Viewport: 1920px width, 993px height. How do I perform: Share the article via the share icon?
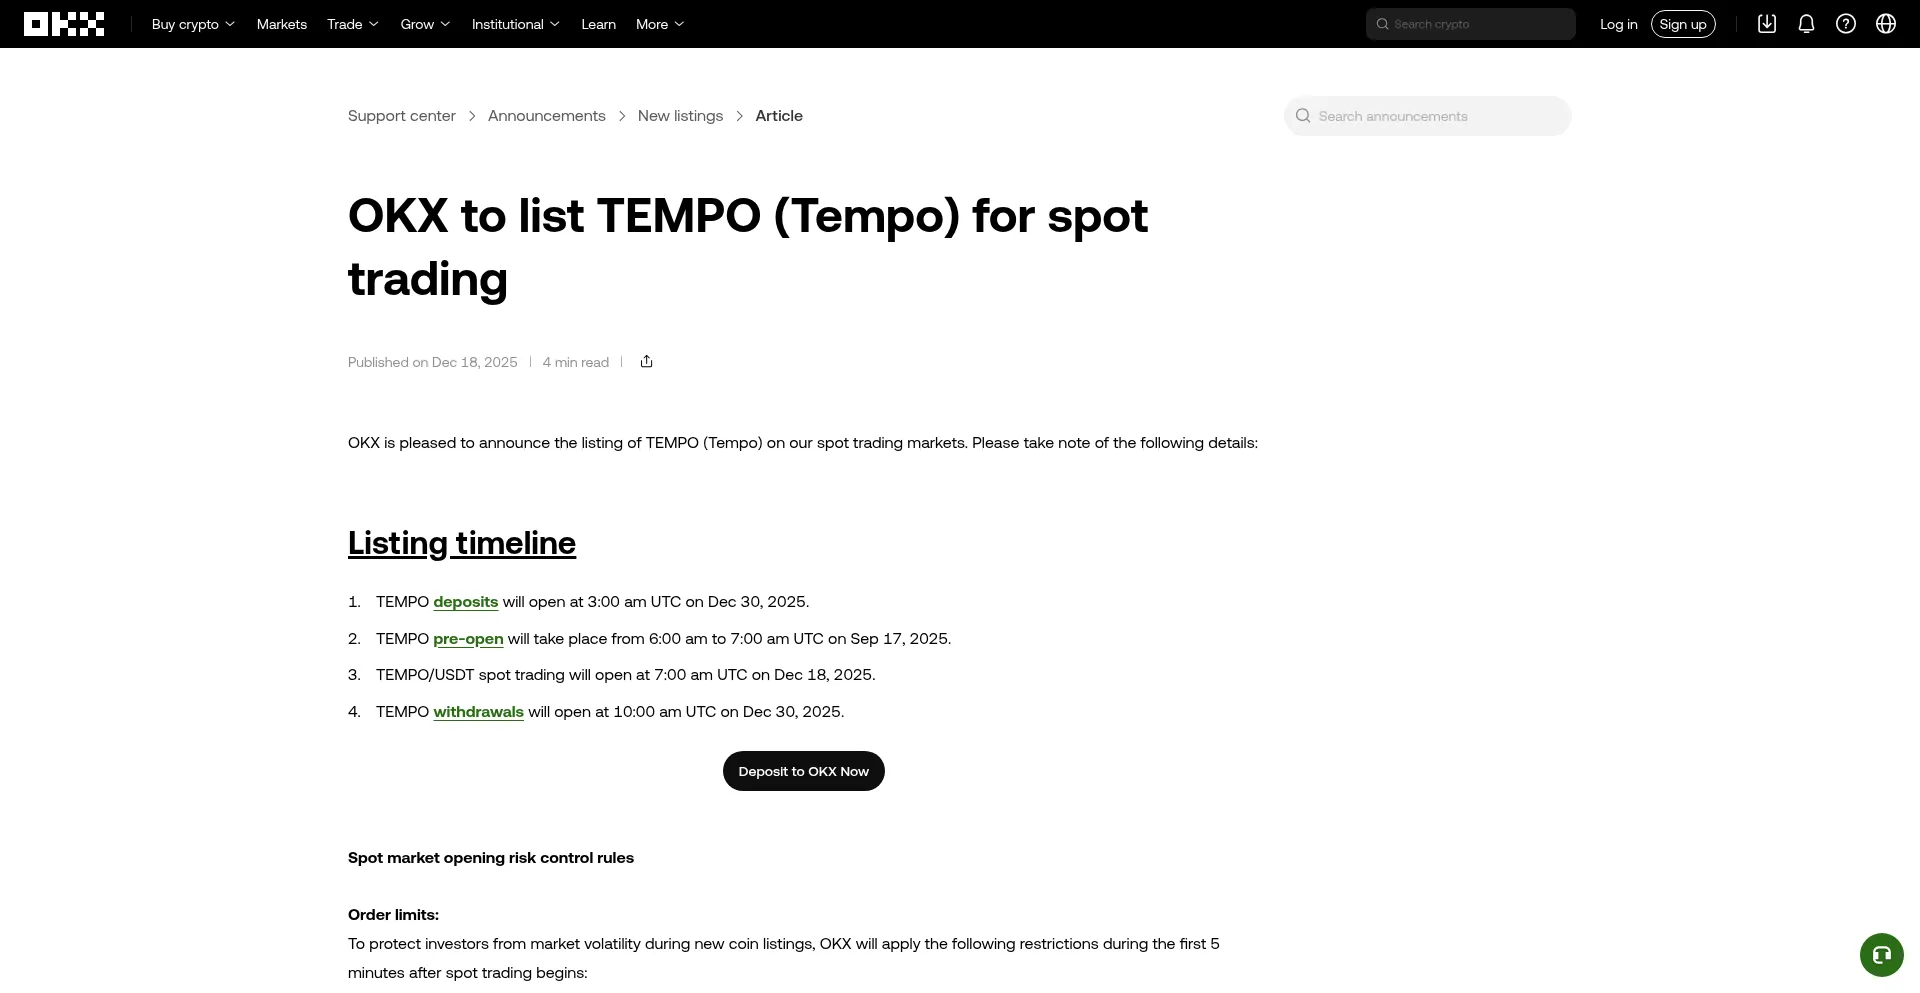(646, 361)
